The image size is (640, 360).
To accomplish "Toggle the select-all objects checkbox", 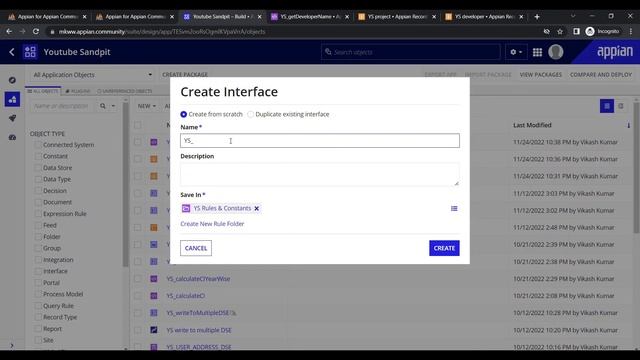I will pos(138,125).
